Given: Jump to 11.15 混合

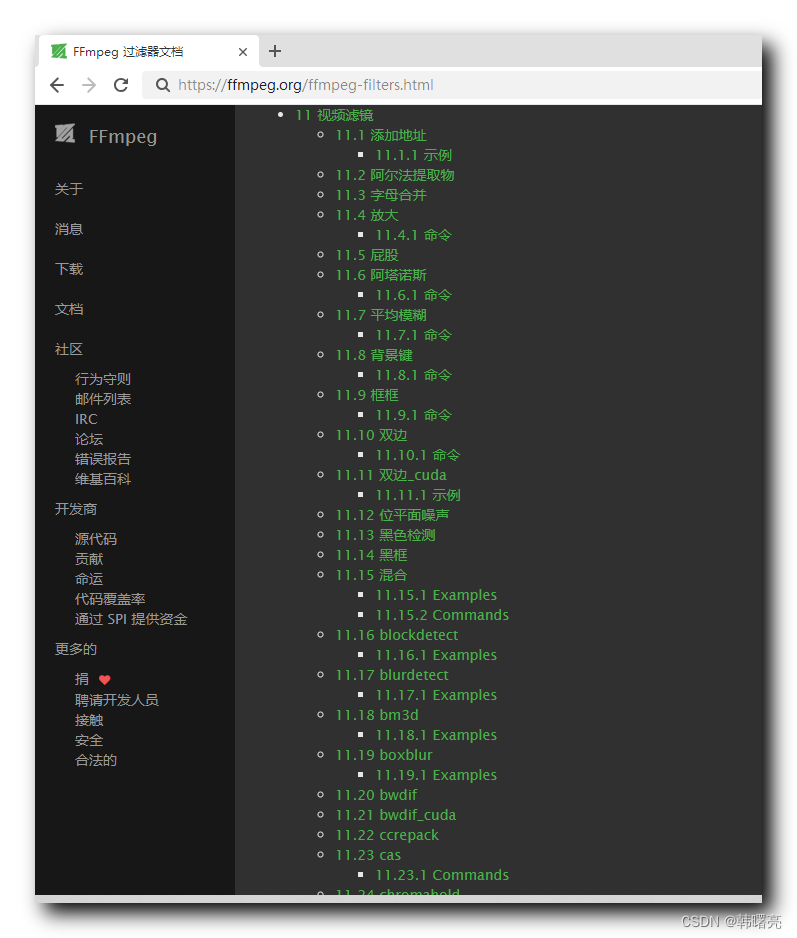Looking at the screenshot, I should (x=371, y=575).
